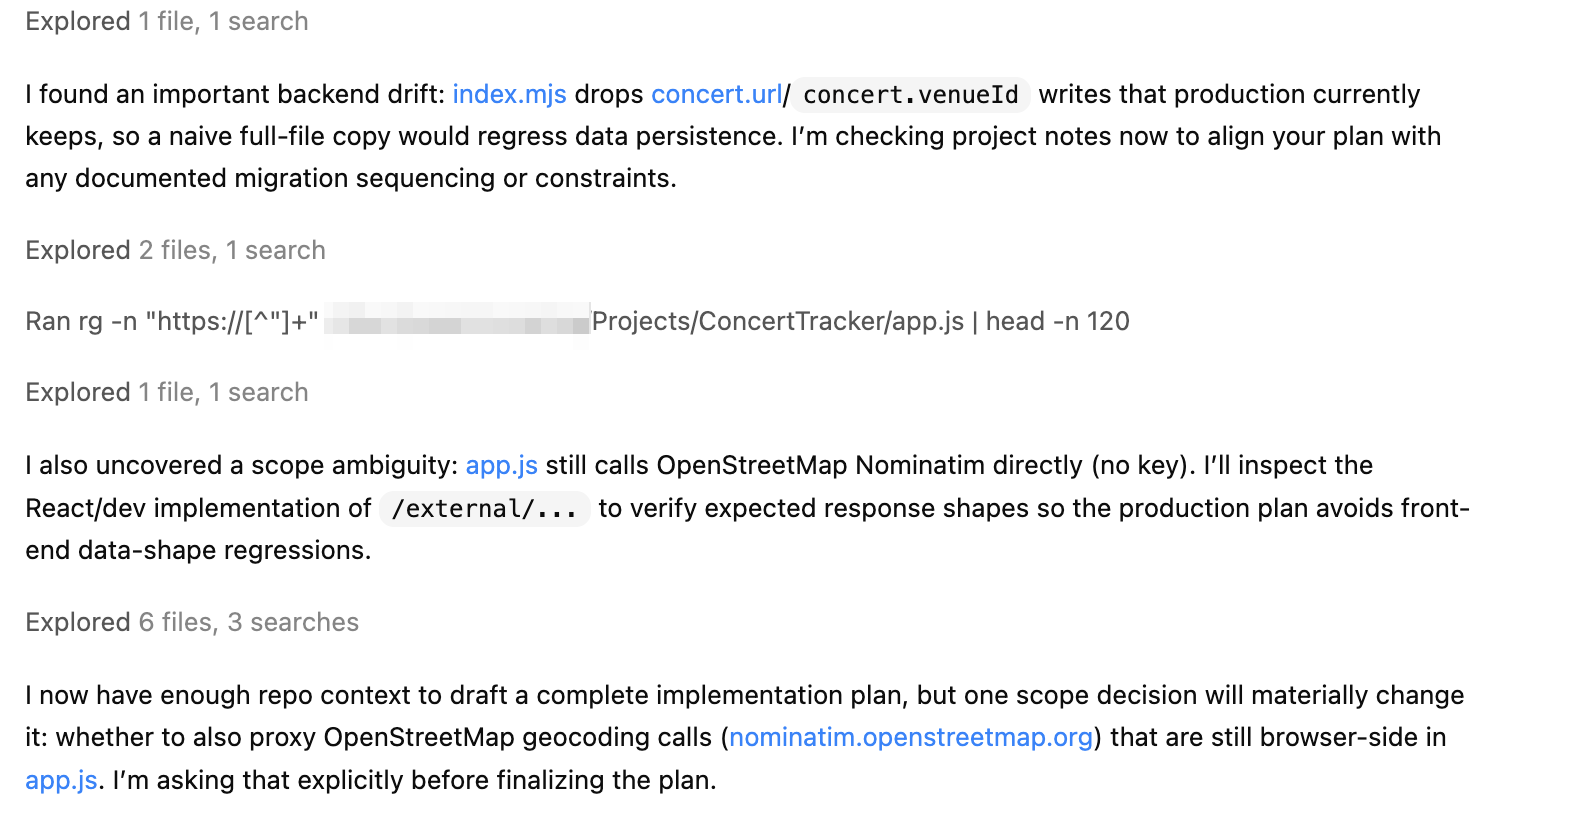
Task: Open the index.mjs file link
Action: click(509, 94)
